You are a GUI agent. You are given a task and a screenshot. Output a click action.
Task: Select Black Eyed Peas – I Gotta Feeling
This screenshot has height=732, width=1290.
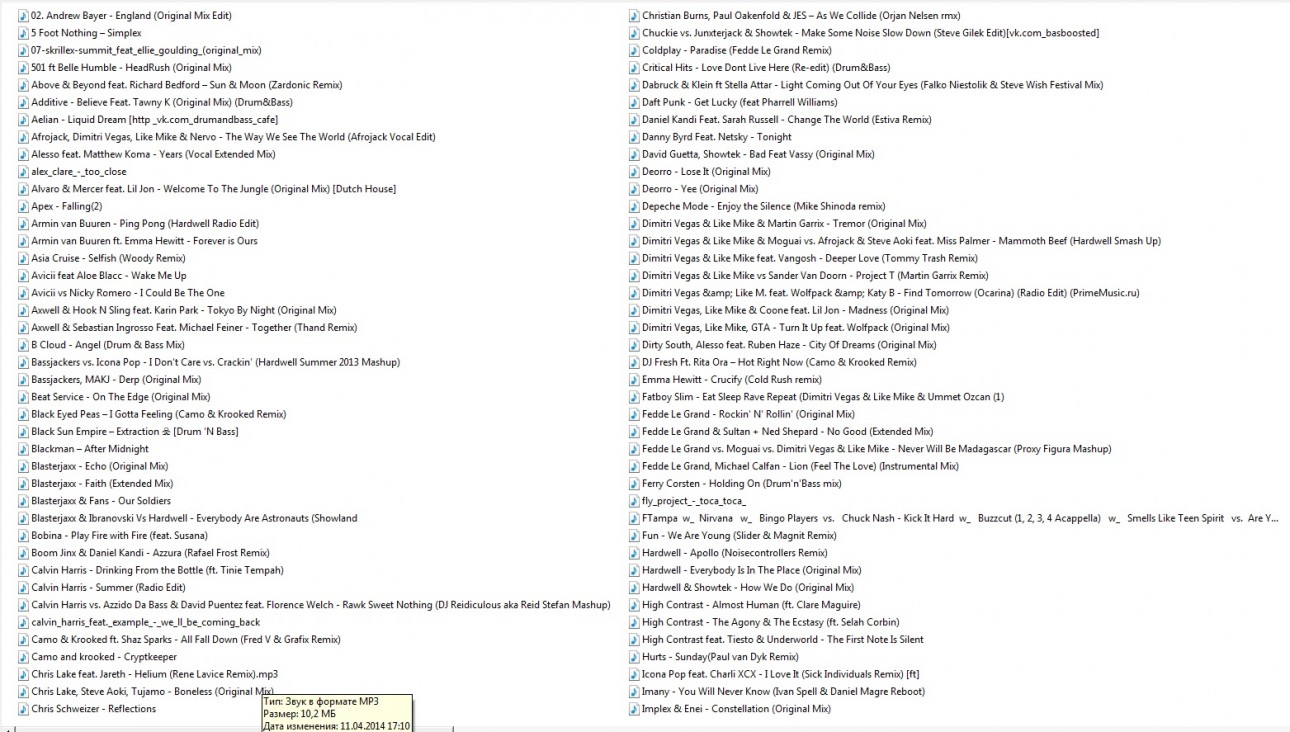coord(158,414)
